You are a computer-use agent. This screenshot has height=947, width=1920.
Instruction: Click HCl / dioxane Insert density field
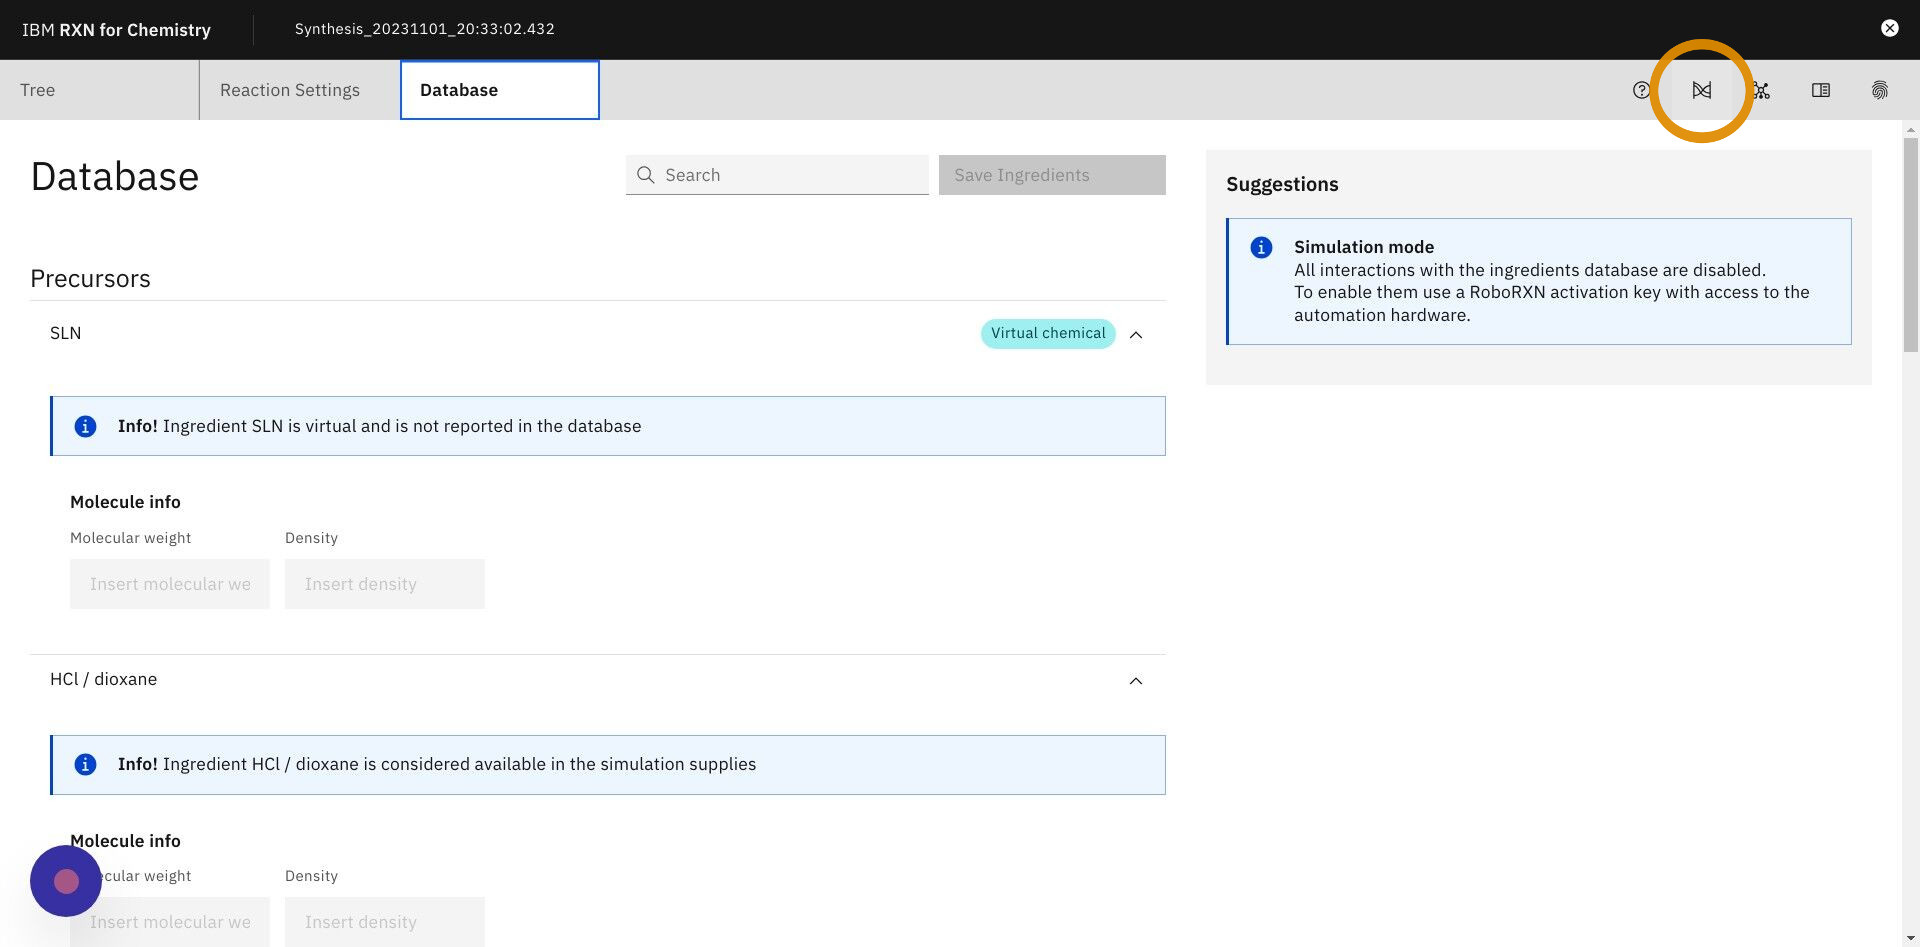point(385,922)
